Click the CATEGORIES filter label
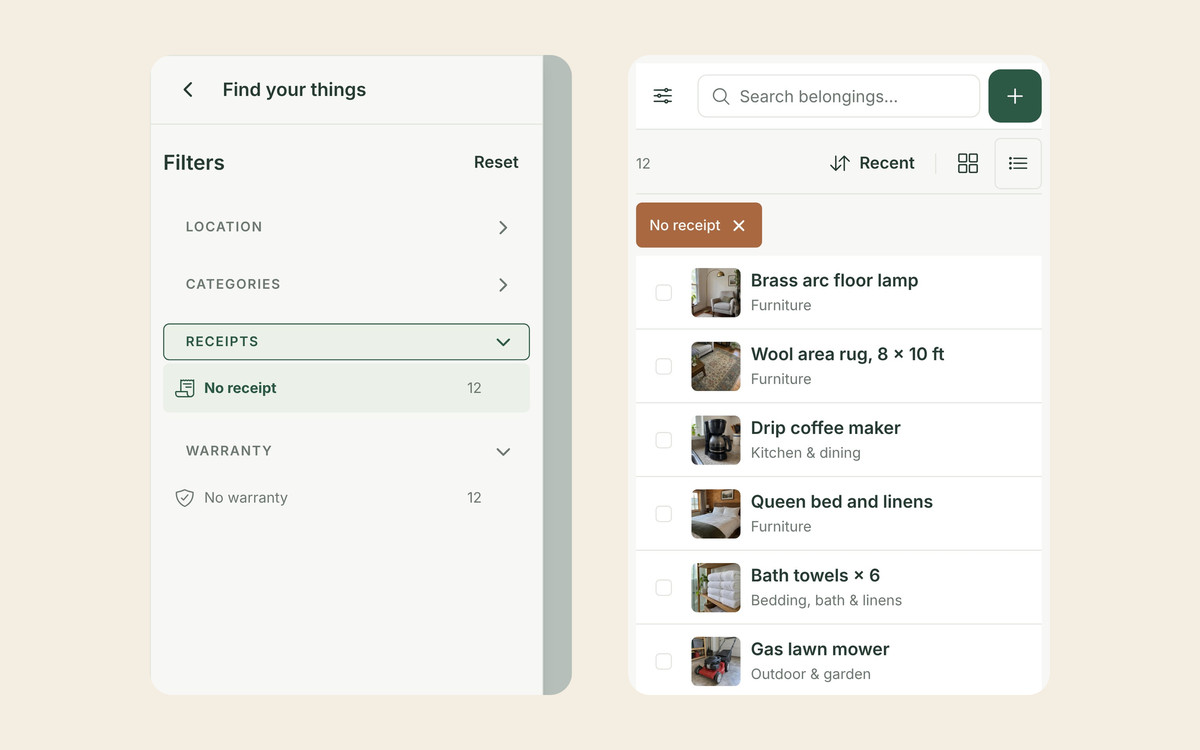The height and width of the screenshot is (750, 1200). pyautogui.click(x=233, y=284)
